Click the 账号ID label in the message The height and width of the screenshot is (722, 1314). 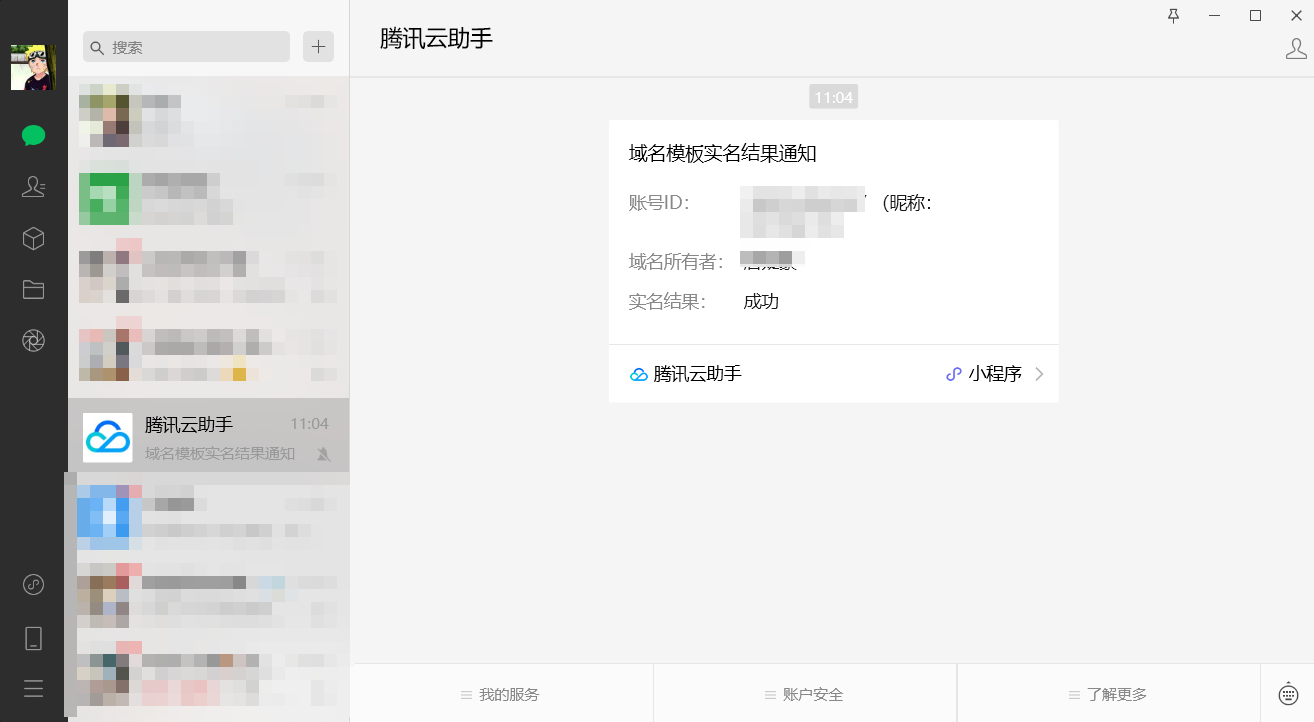pos(659,203)
